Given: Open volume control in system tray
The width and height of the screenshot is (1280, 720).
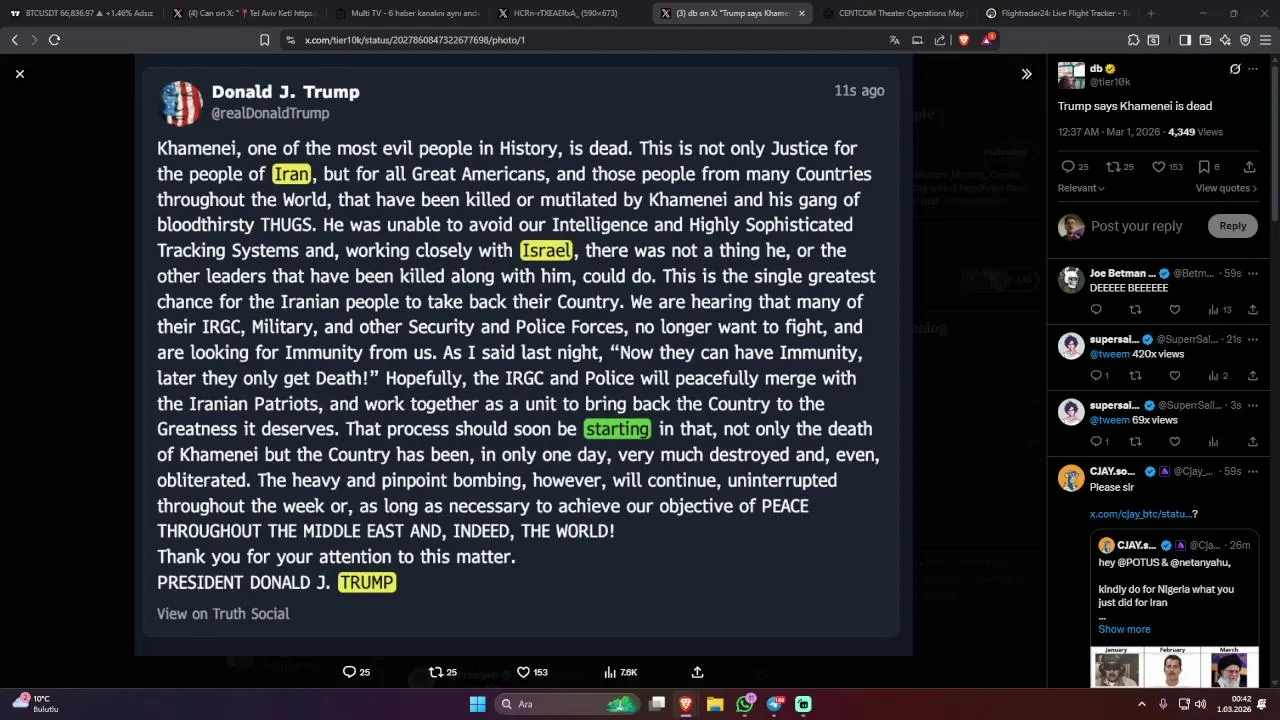Looking at the screenshot, I should (x=1200, y=704).
